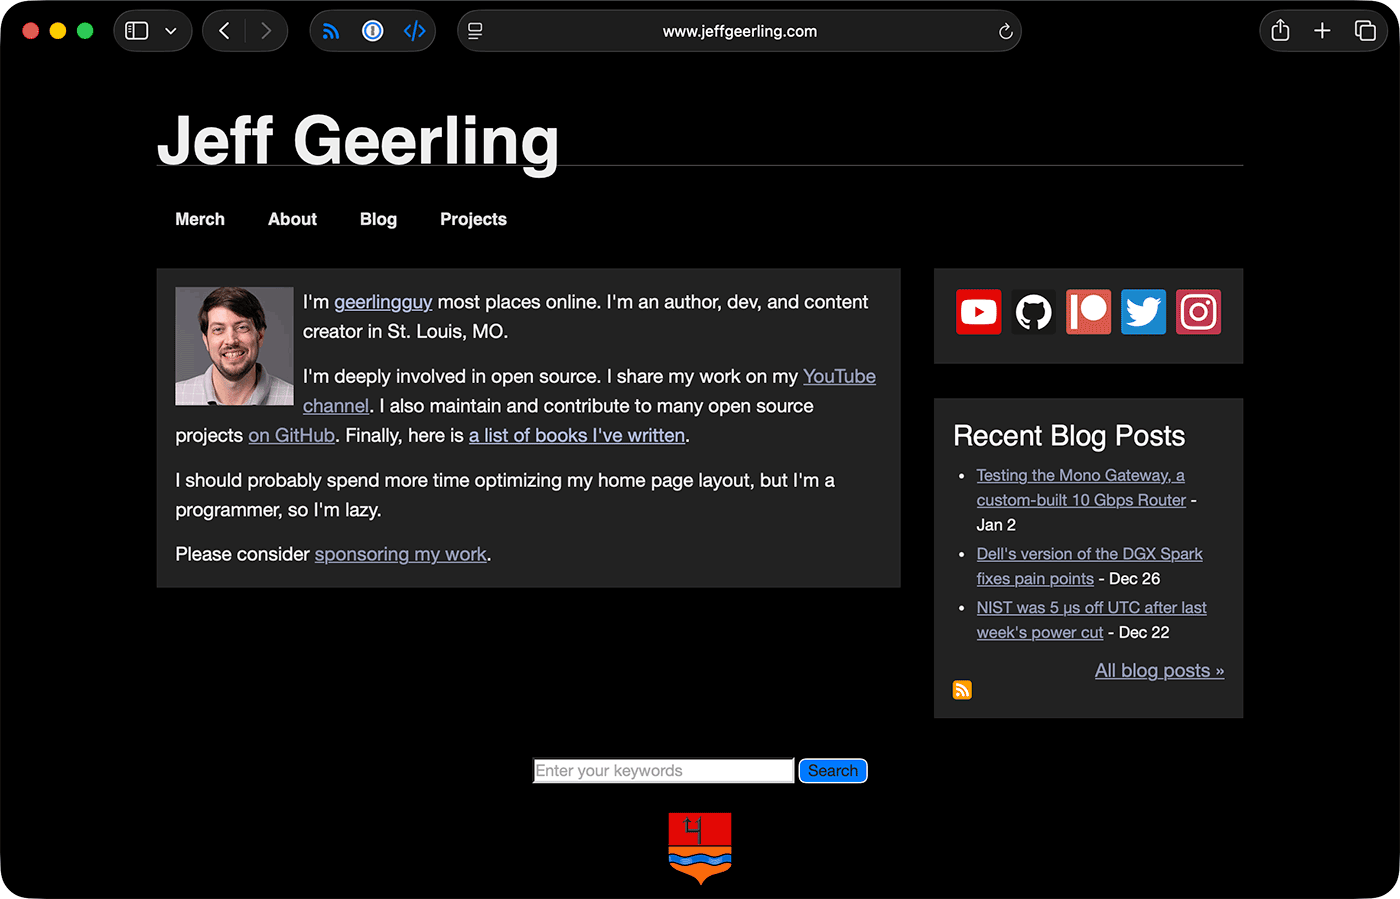Image resolution: width=1400 pixels, height=899 pixels.
Task: Click 'All blog posts »' link
Action: coord(1159,670)
